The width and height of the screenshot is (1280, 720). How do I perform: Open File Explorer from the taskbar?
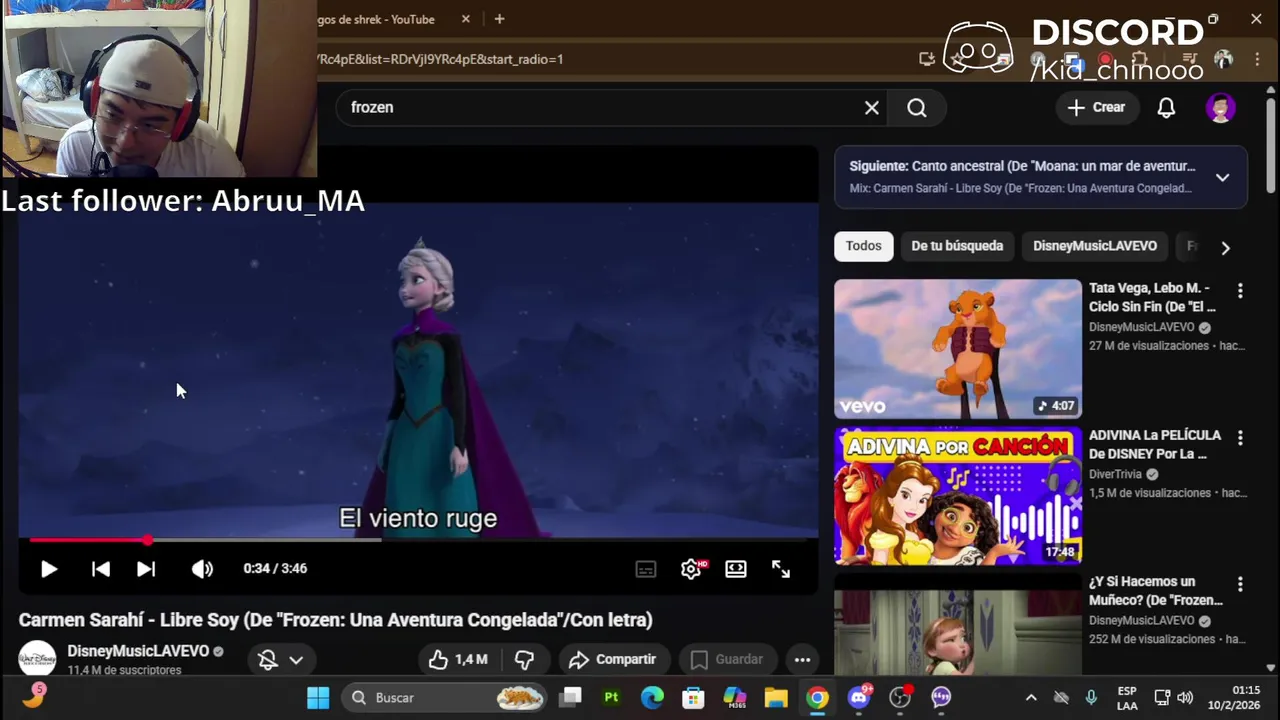(776, 698)
